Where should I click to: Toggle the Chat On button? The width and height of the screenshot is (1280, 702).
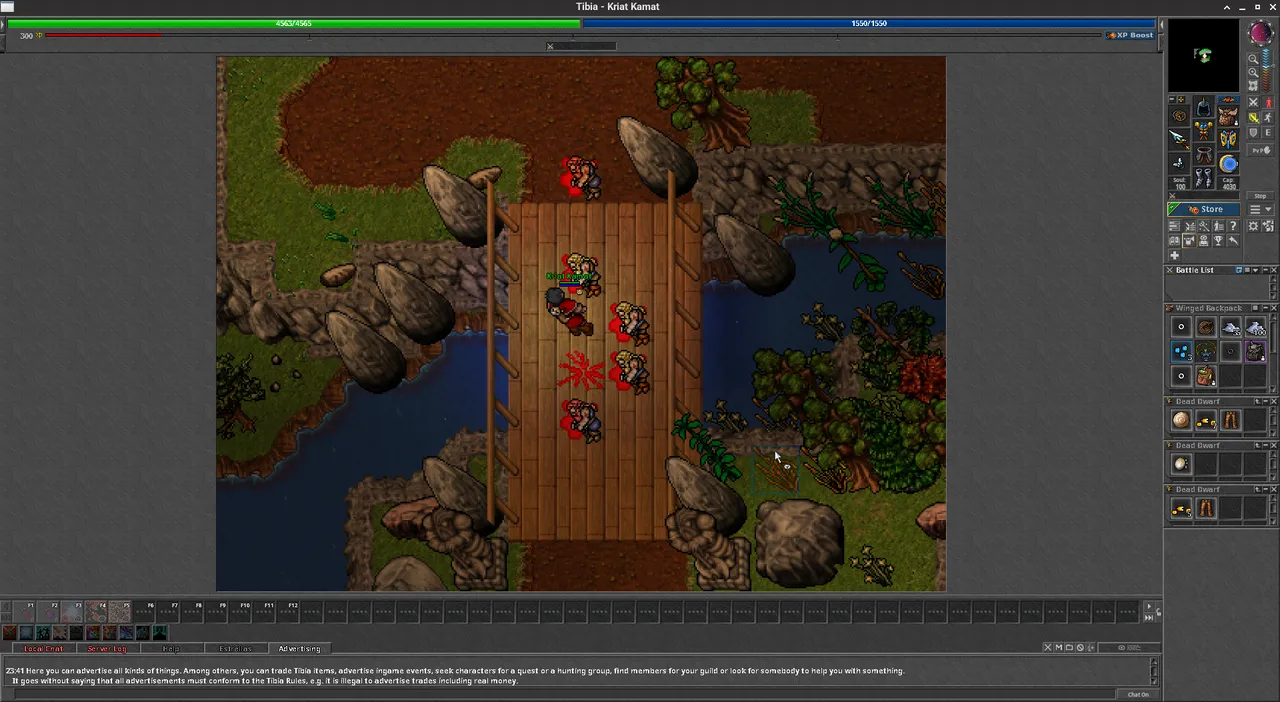coord(1138,694)
